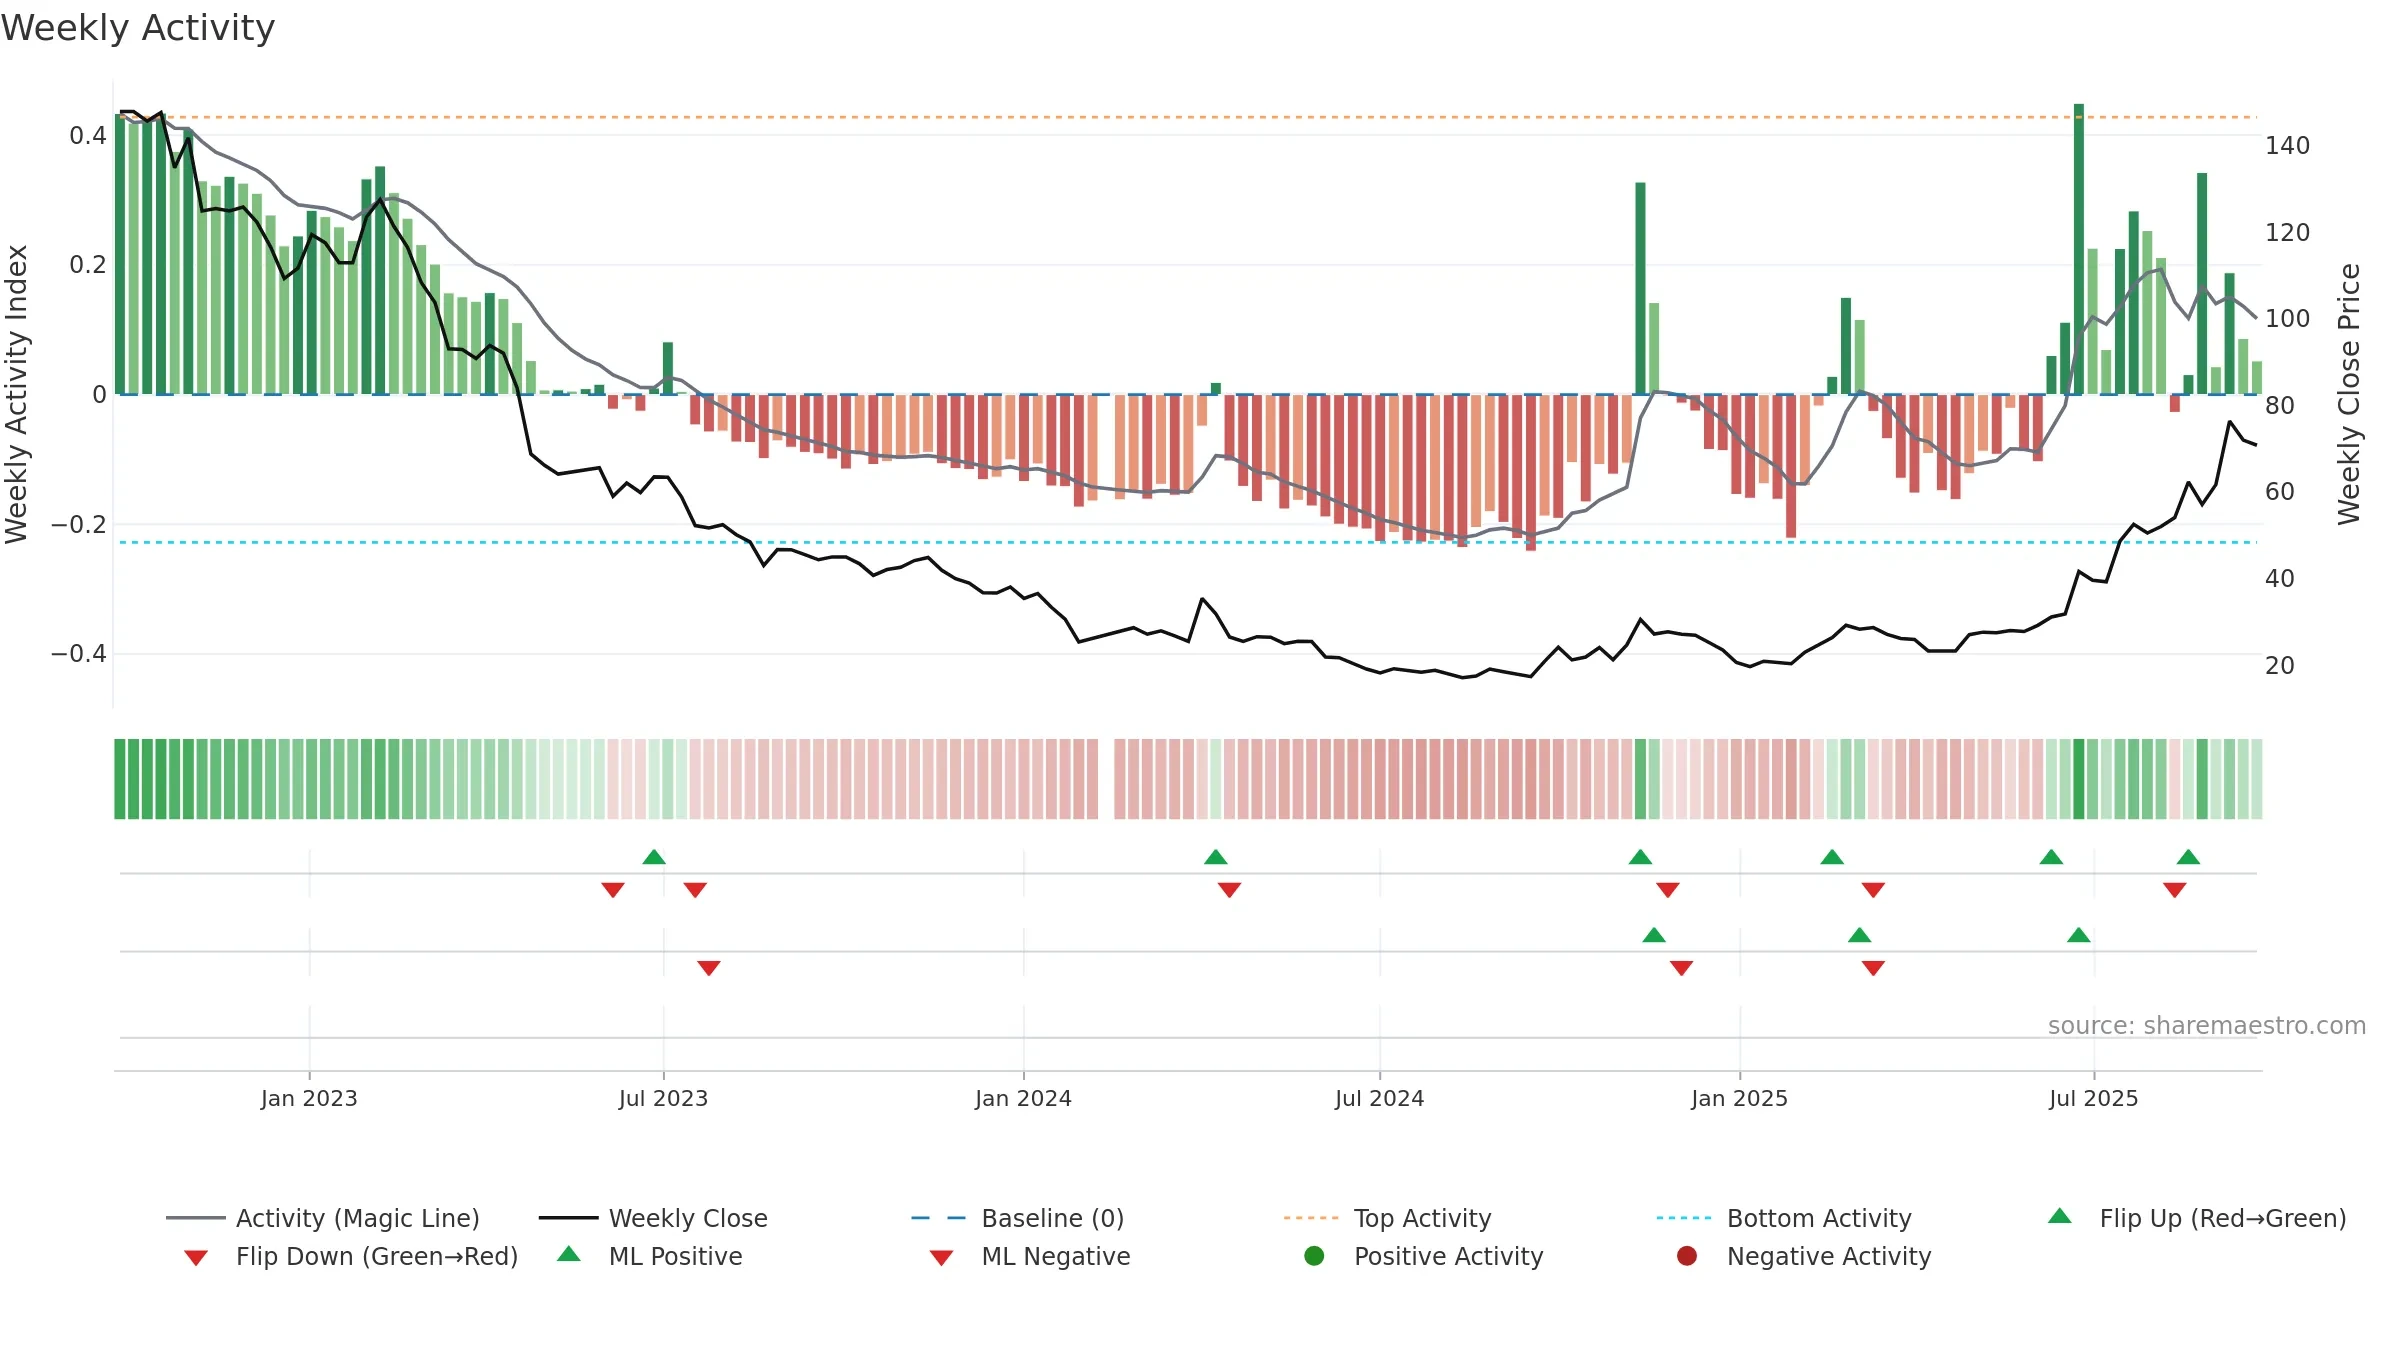Toggle the Bottom Activity legend entry
This screenshot has width=2400, height=1350.
[x=1784, y=1218]
